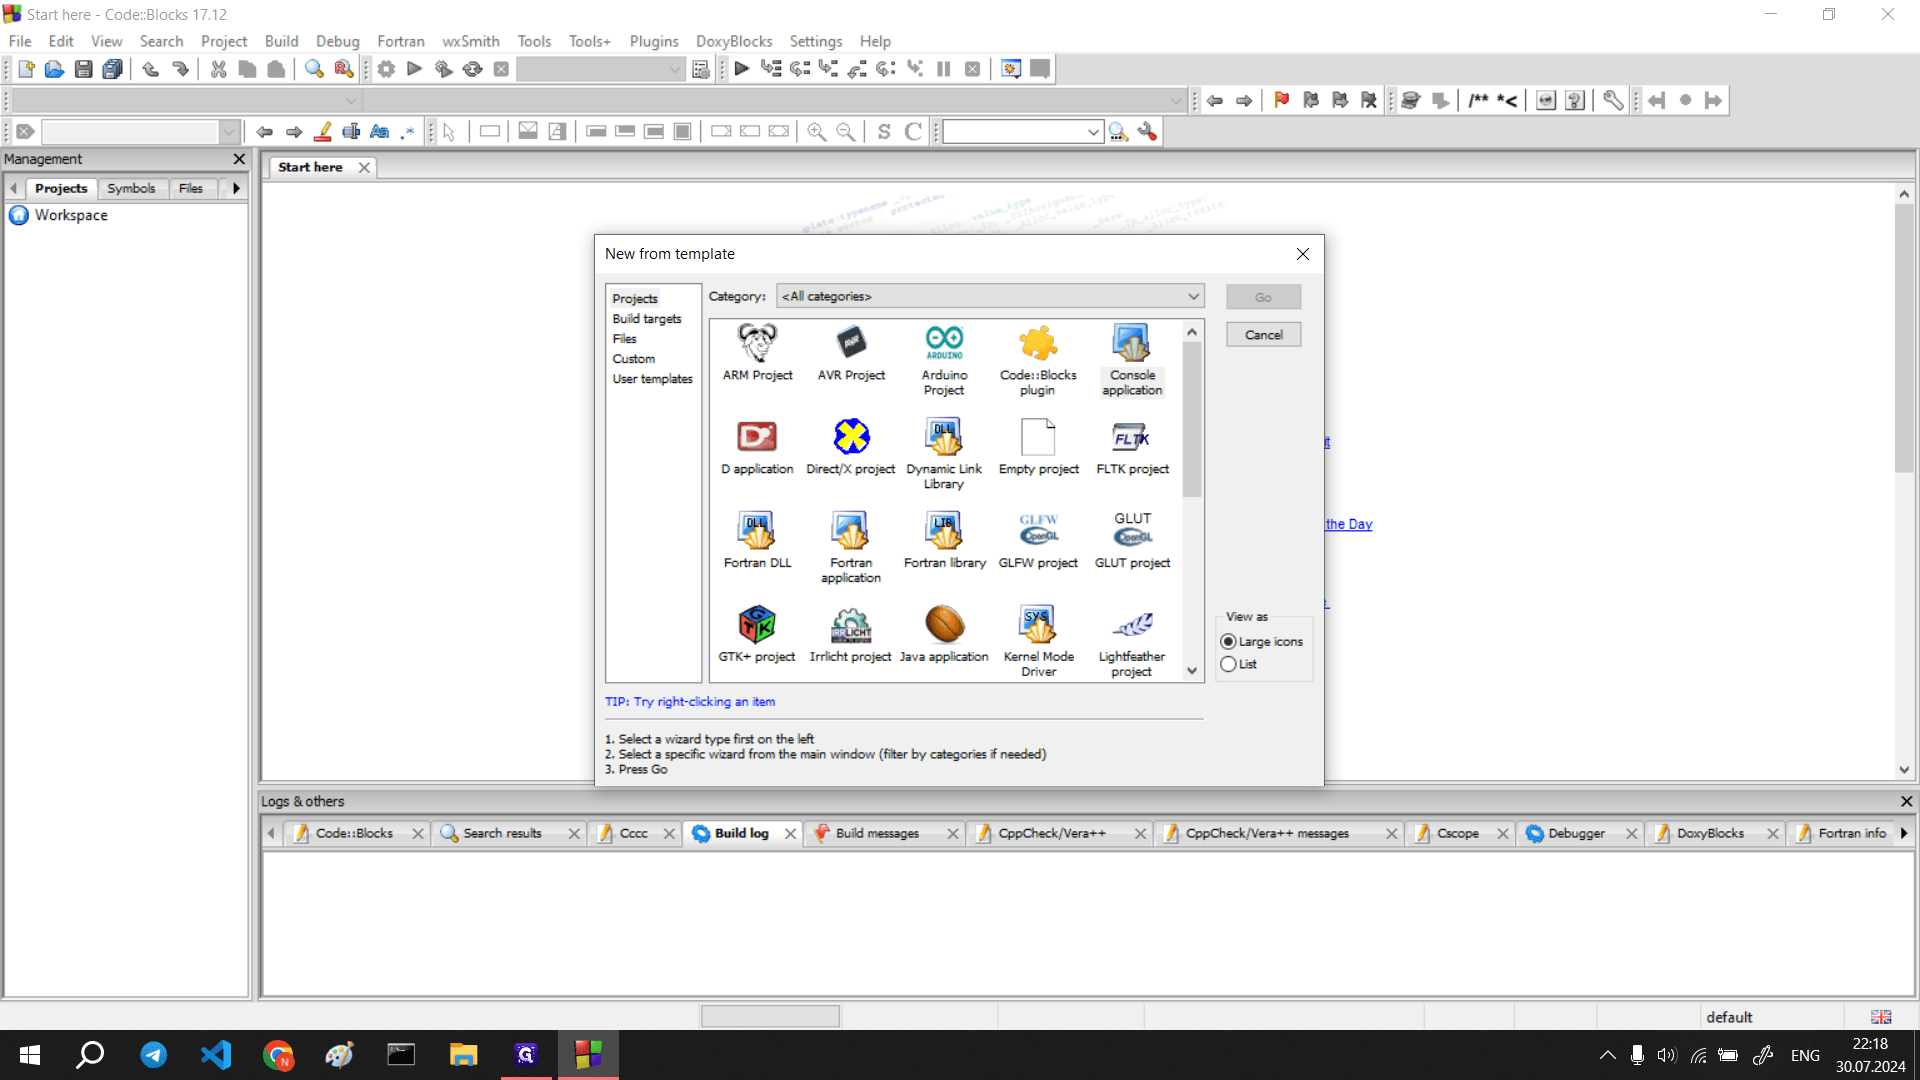1920x1080 pixels.
Task: Choose the Arduino Project template
Action: (x=944, y=360)
